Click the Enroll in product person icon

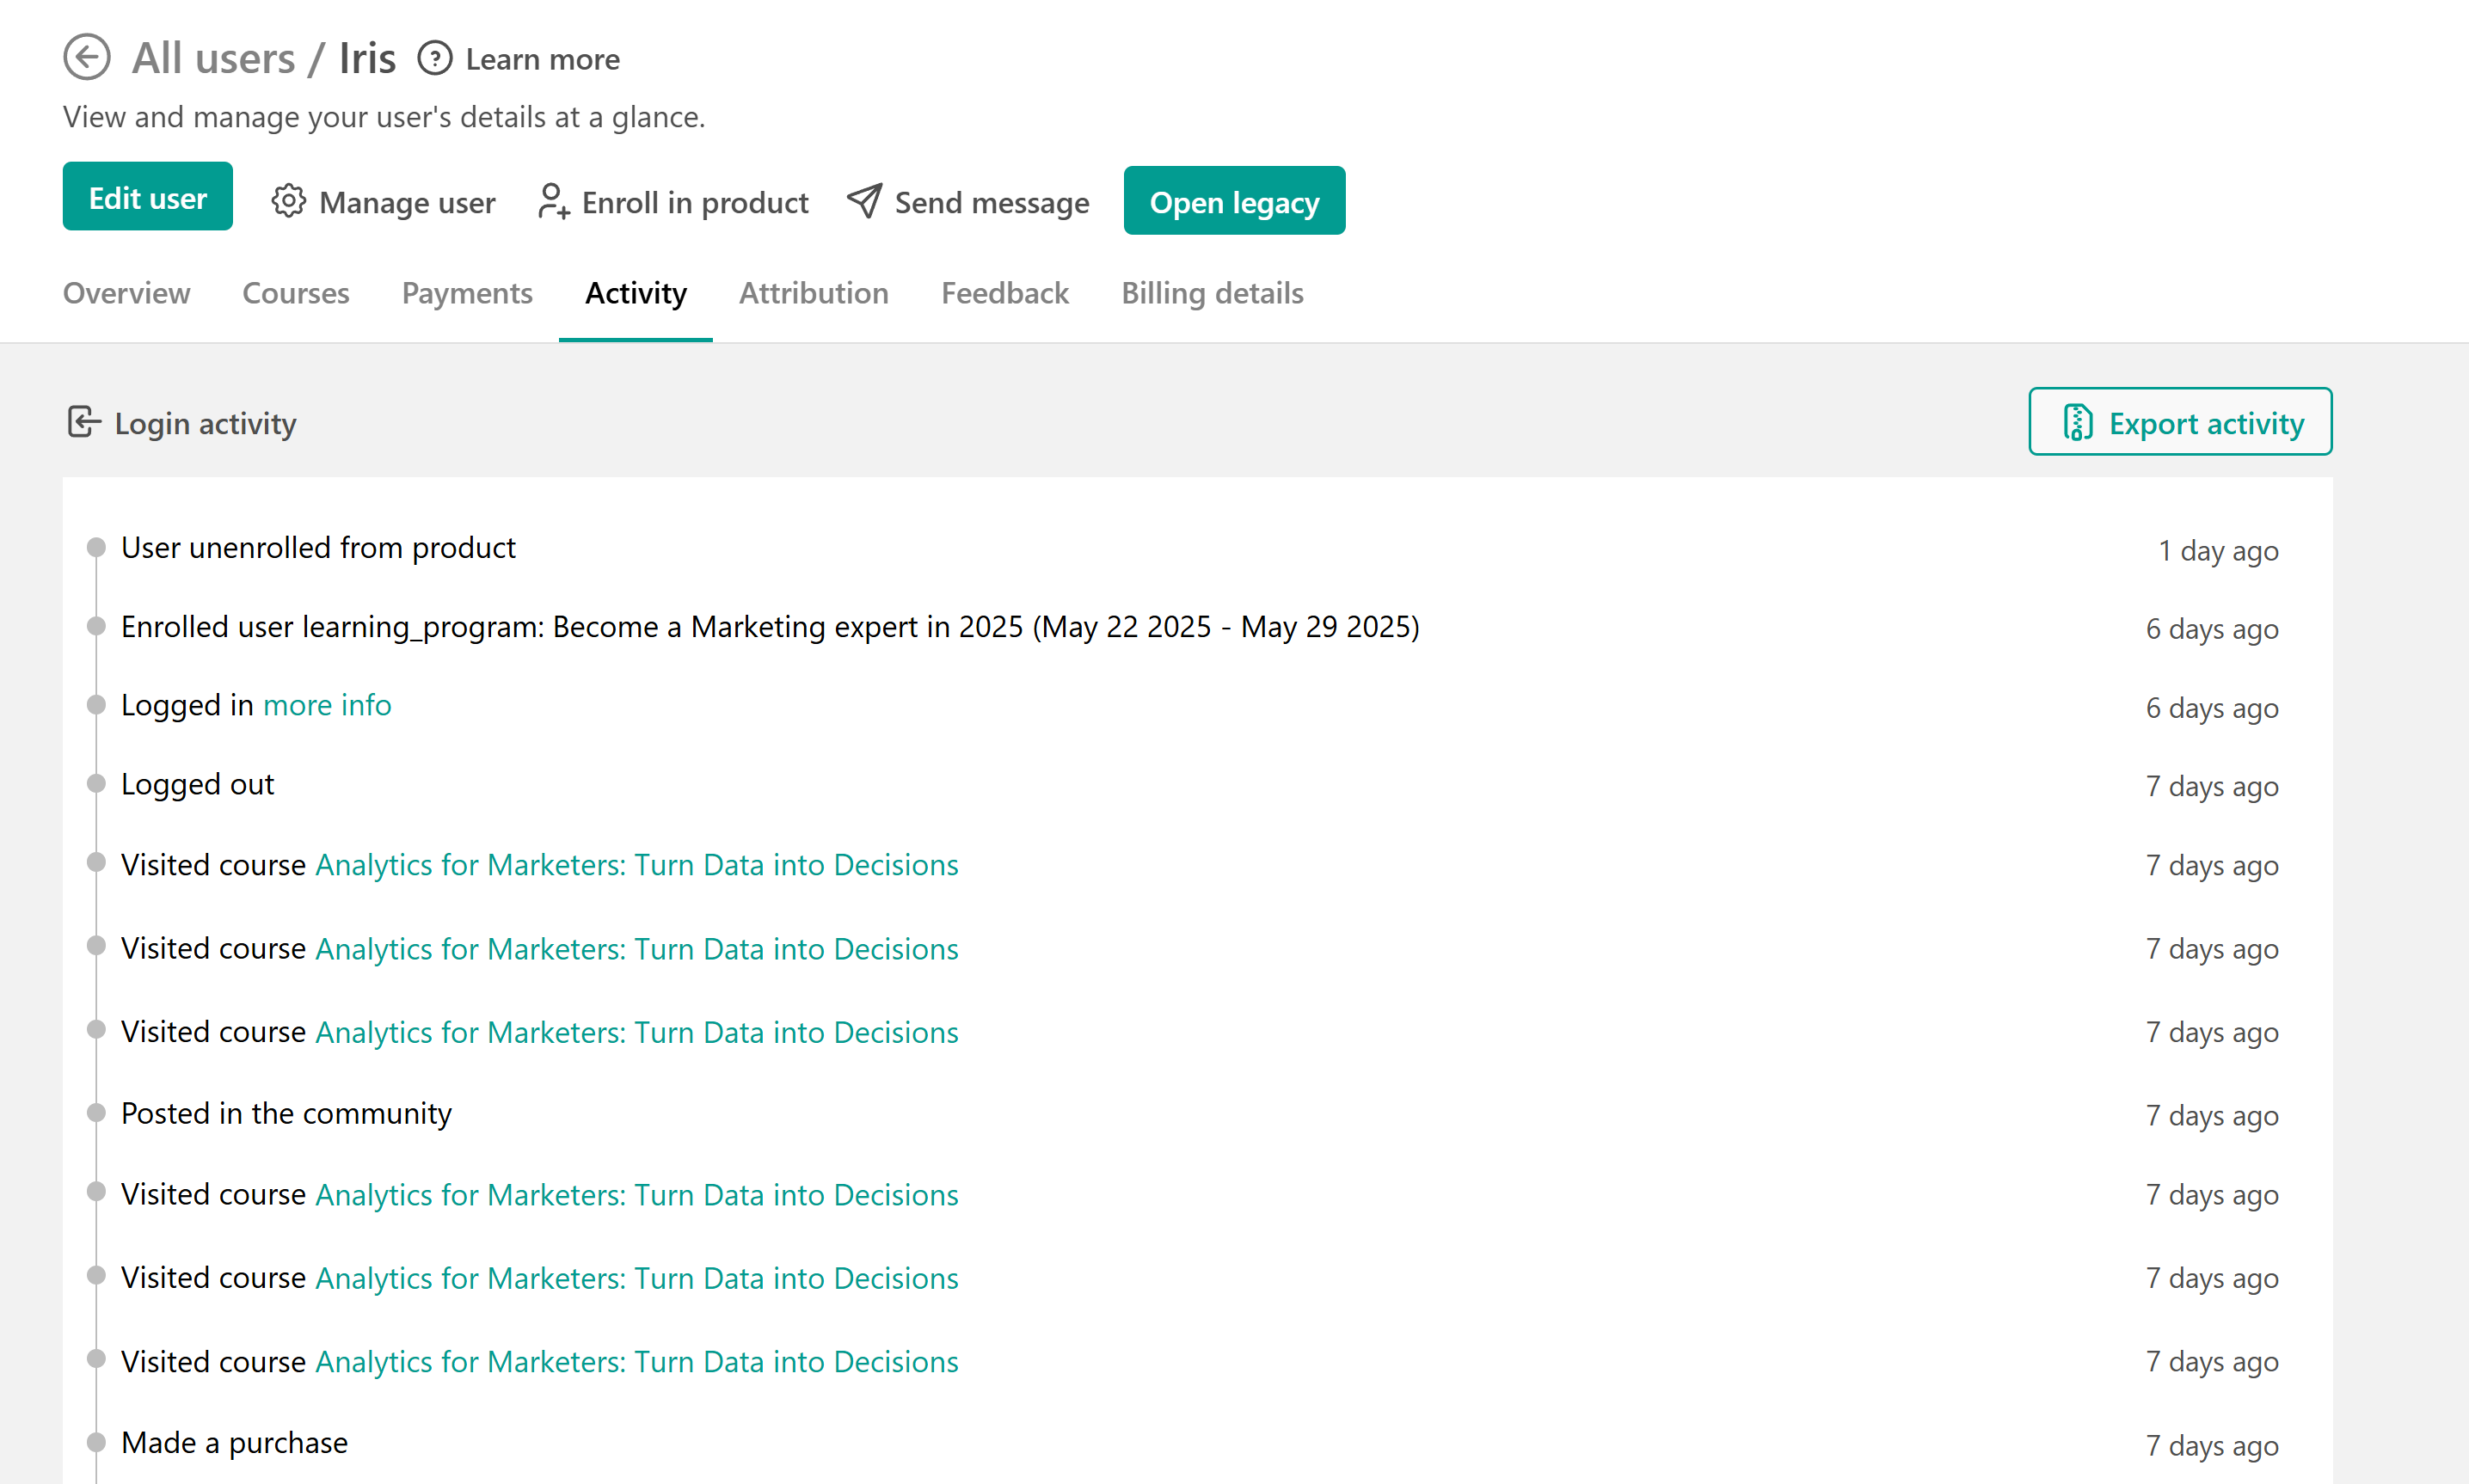point(552,202)
